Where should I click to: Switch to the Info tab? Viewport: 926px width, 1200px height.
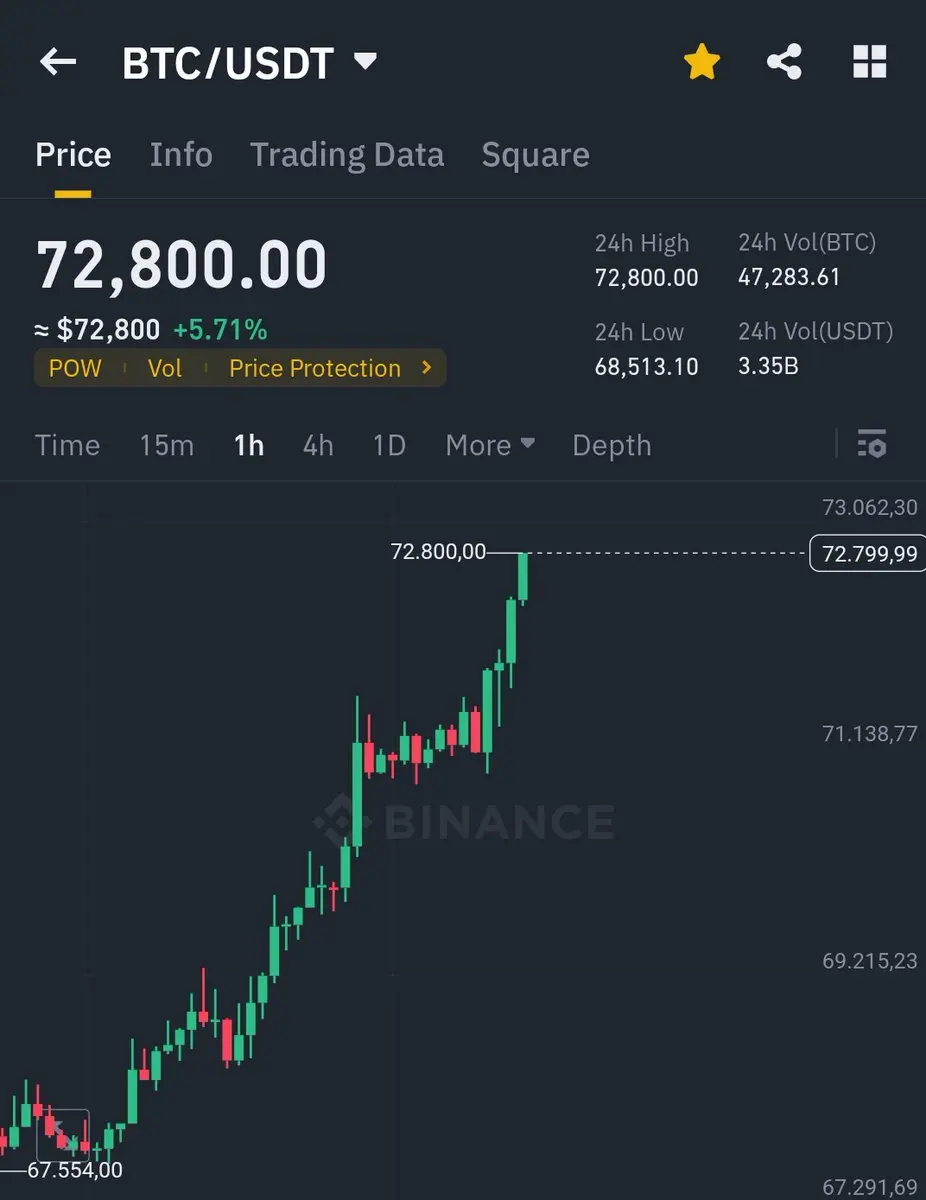point(181,155)
